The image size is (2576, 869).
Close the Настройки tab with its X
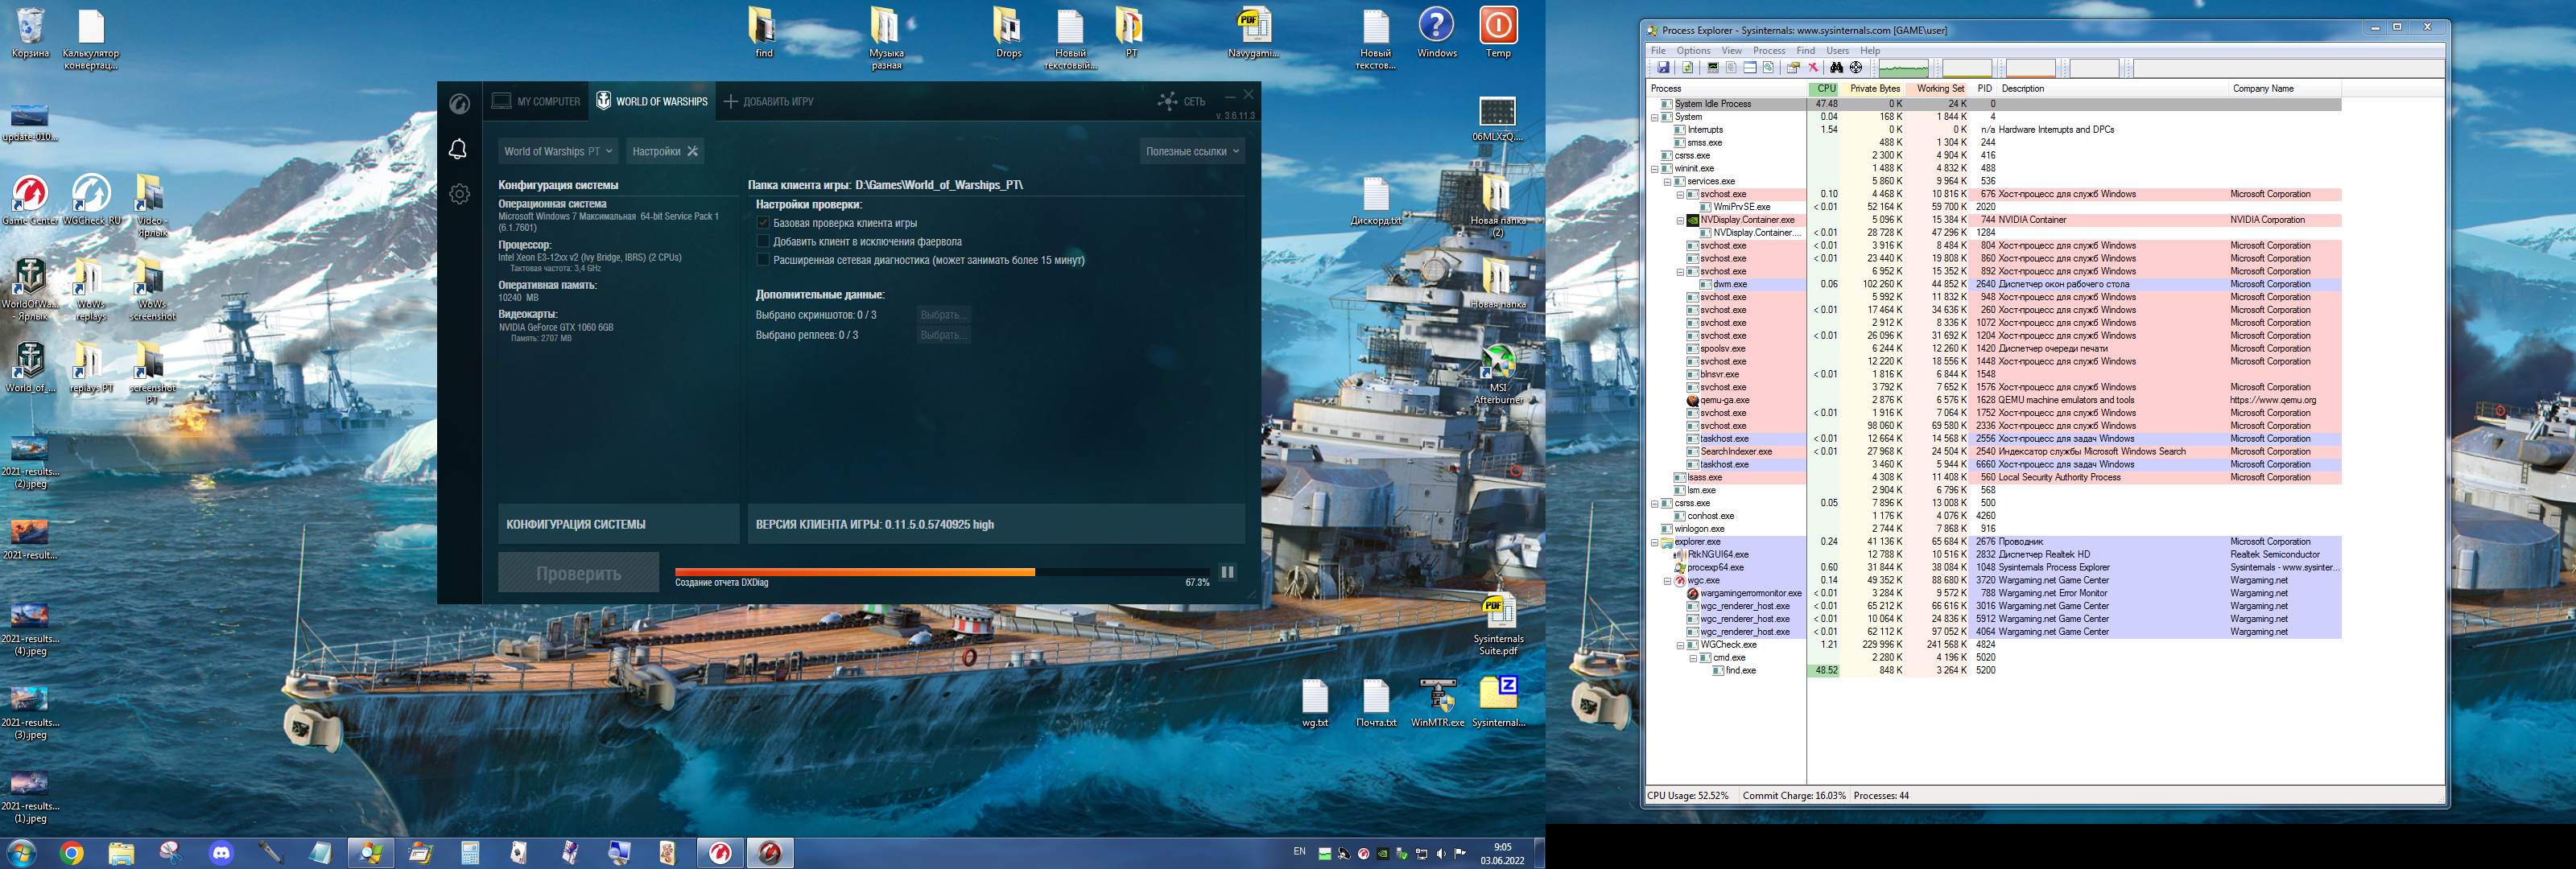692,151
